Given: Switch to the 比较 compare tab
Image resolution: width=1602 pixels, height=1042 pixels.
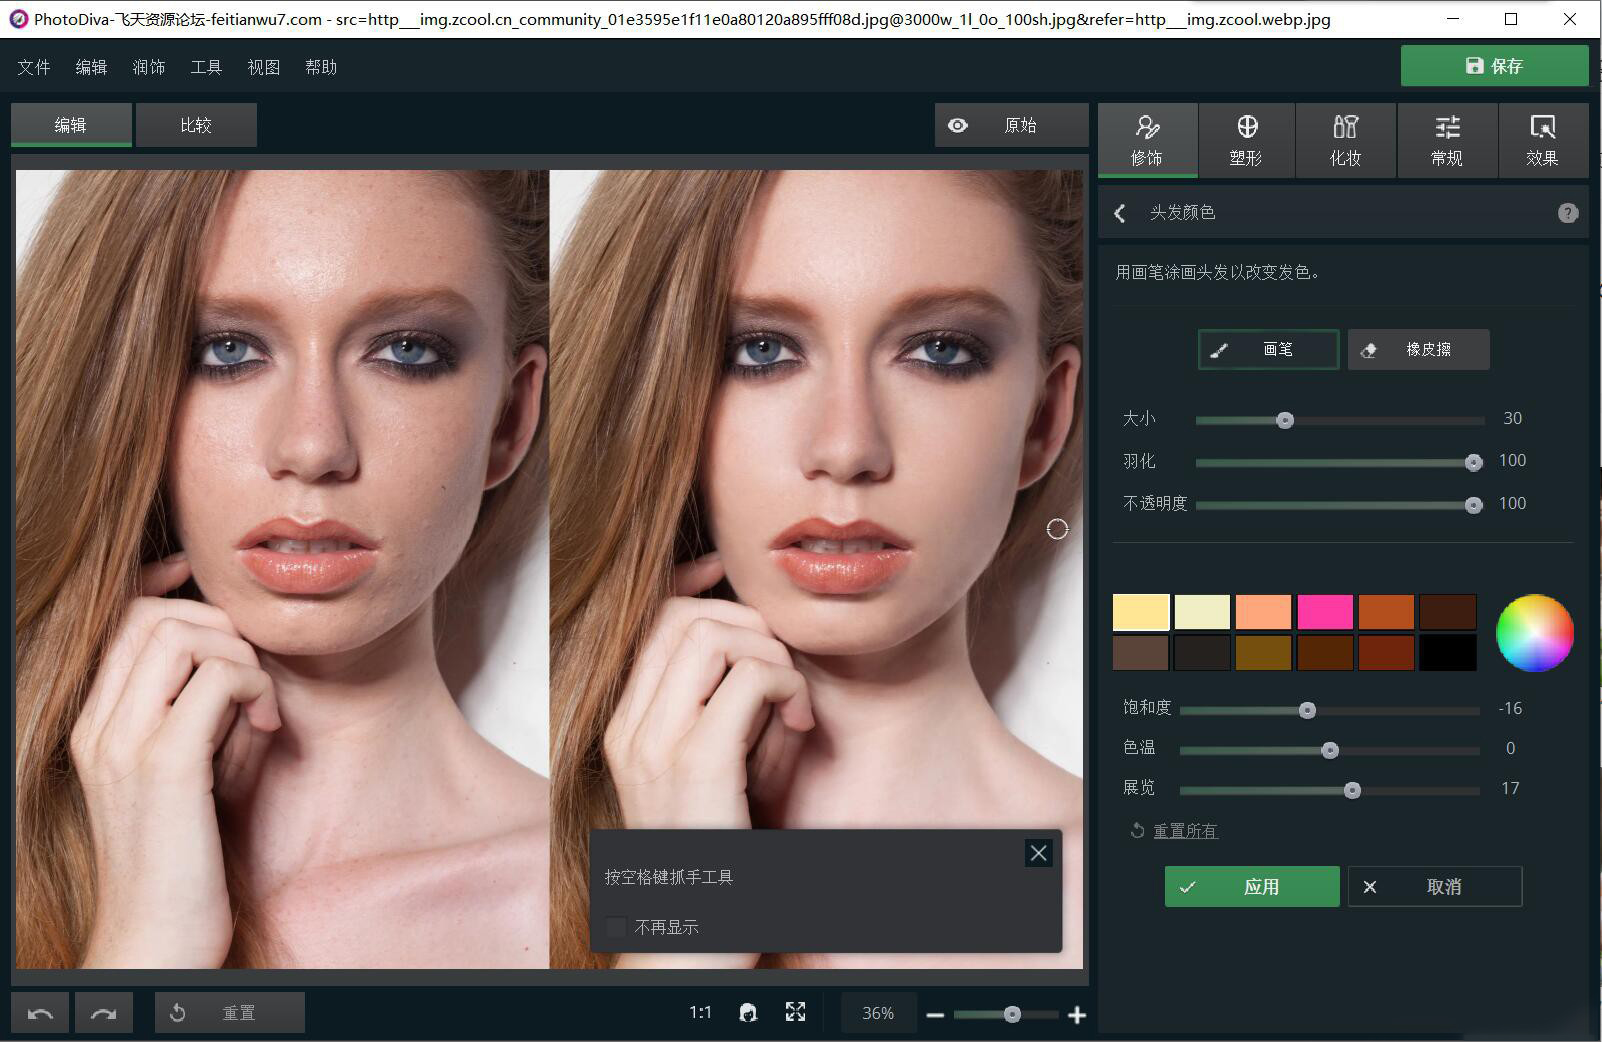Looking at the screenshot, I should 196,124.
